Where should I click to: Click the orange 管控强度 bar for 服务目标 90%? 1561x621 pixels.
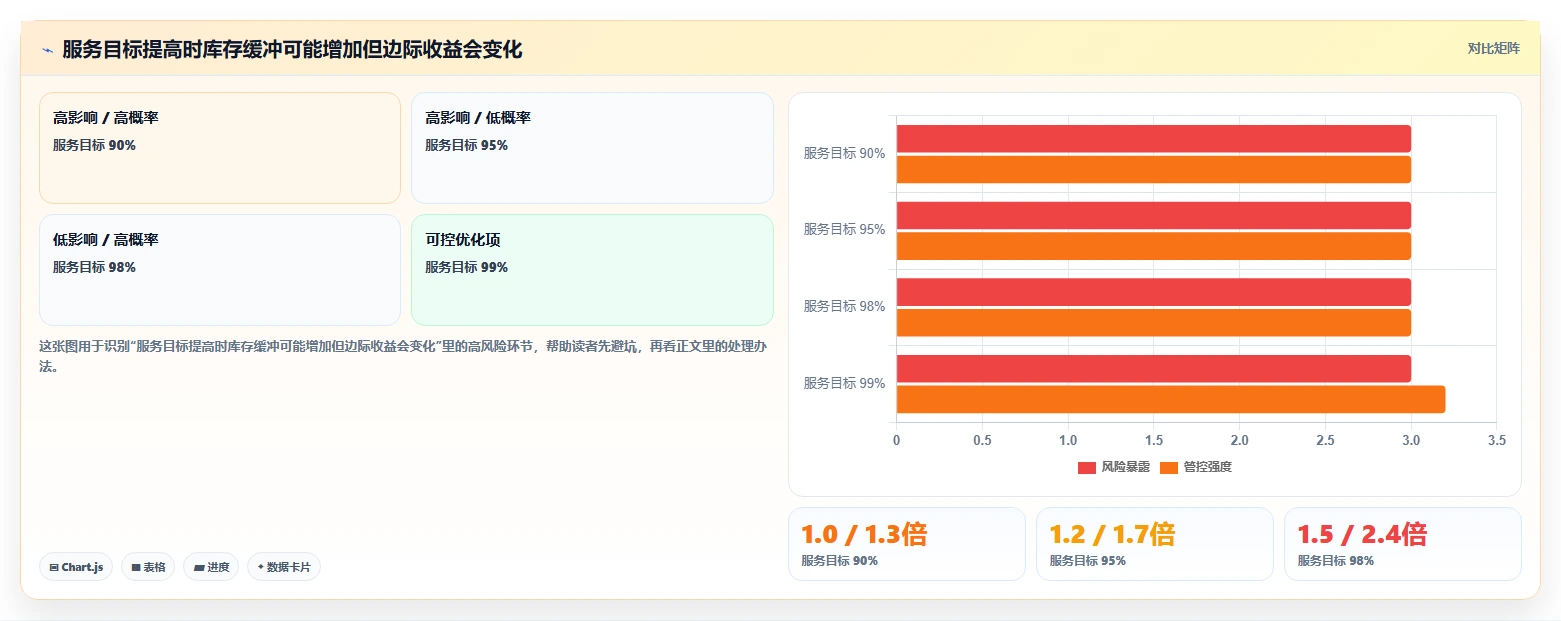(1153, 170)
